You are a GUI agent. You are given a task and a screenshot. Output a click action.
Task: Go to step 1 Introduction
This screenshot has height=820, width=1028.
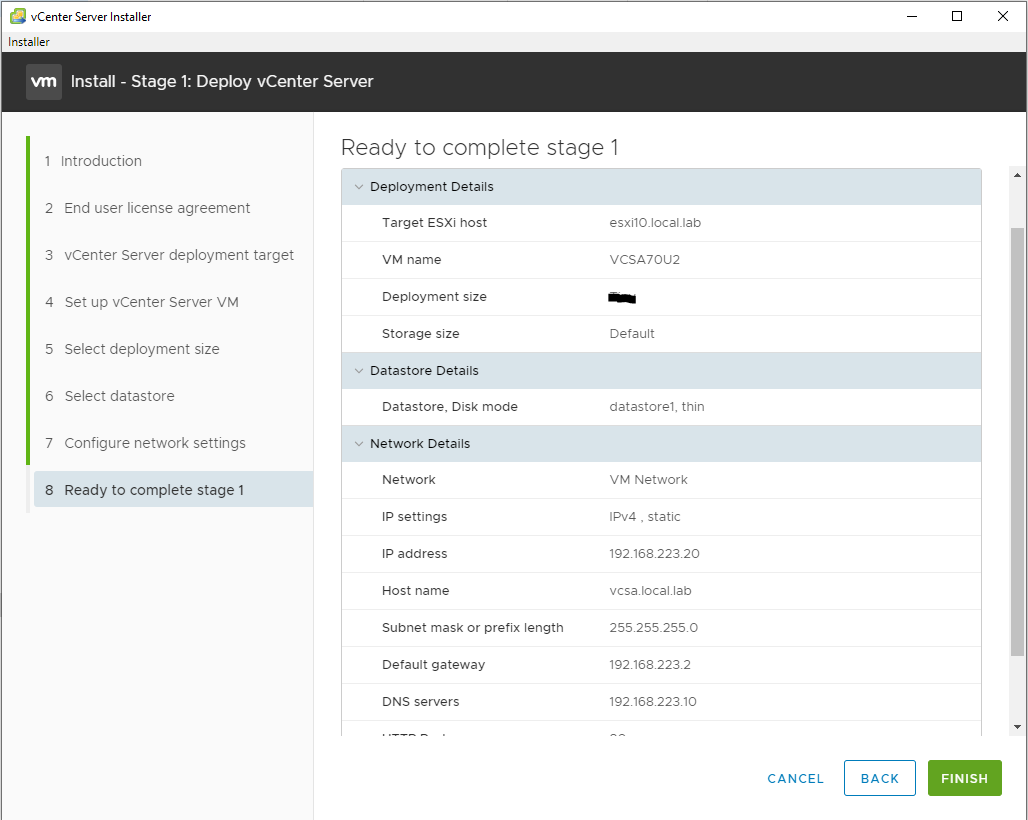click(93, 161)
